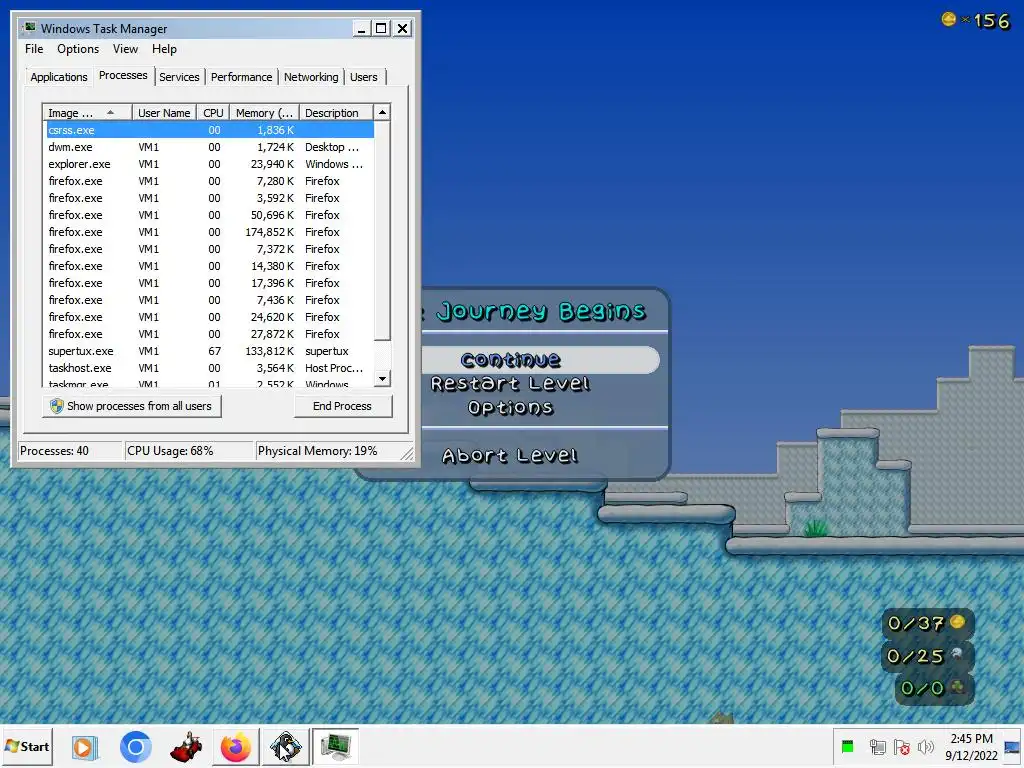
Task: Select the csrss.exe process row
Action: (209, 130)
